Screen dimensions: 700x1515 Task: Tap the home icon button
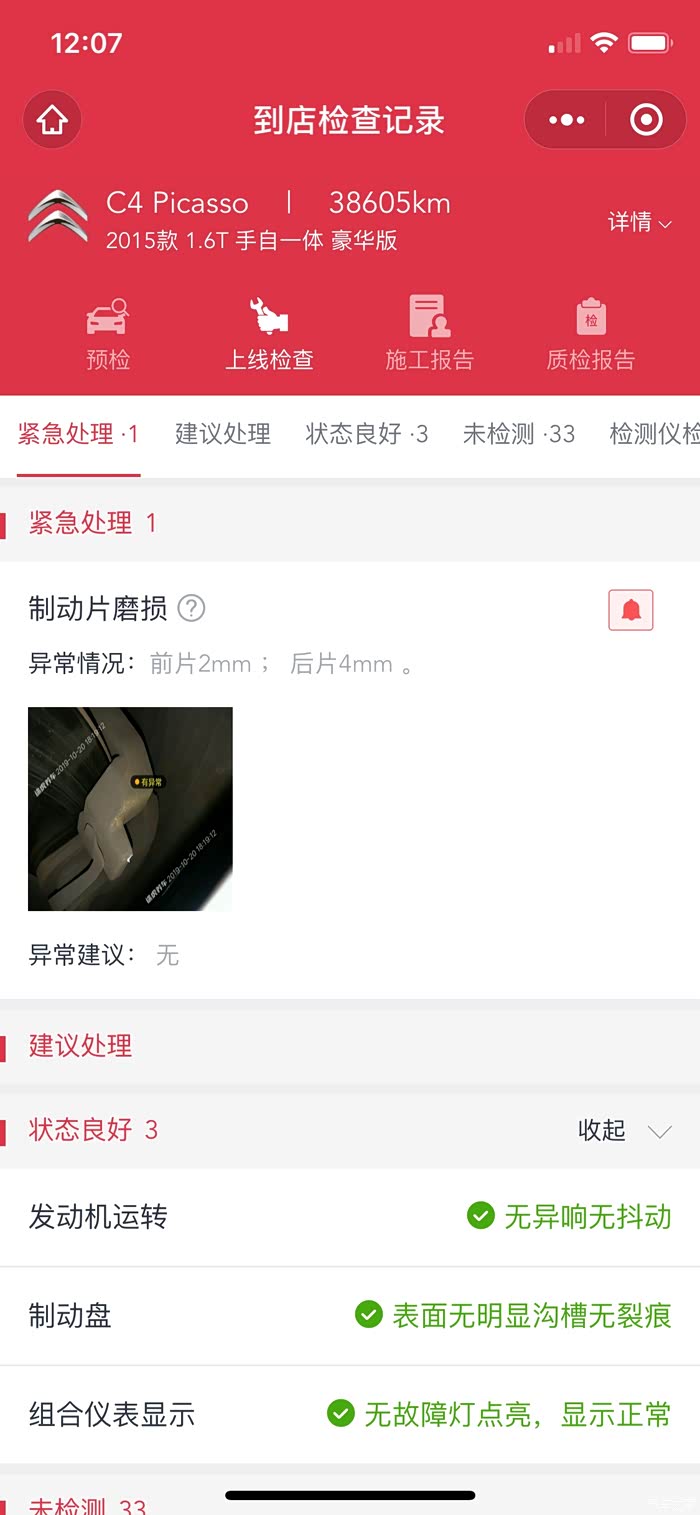[52, 121]
